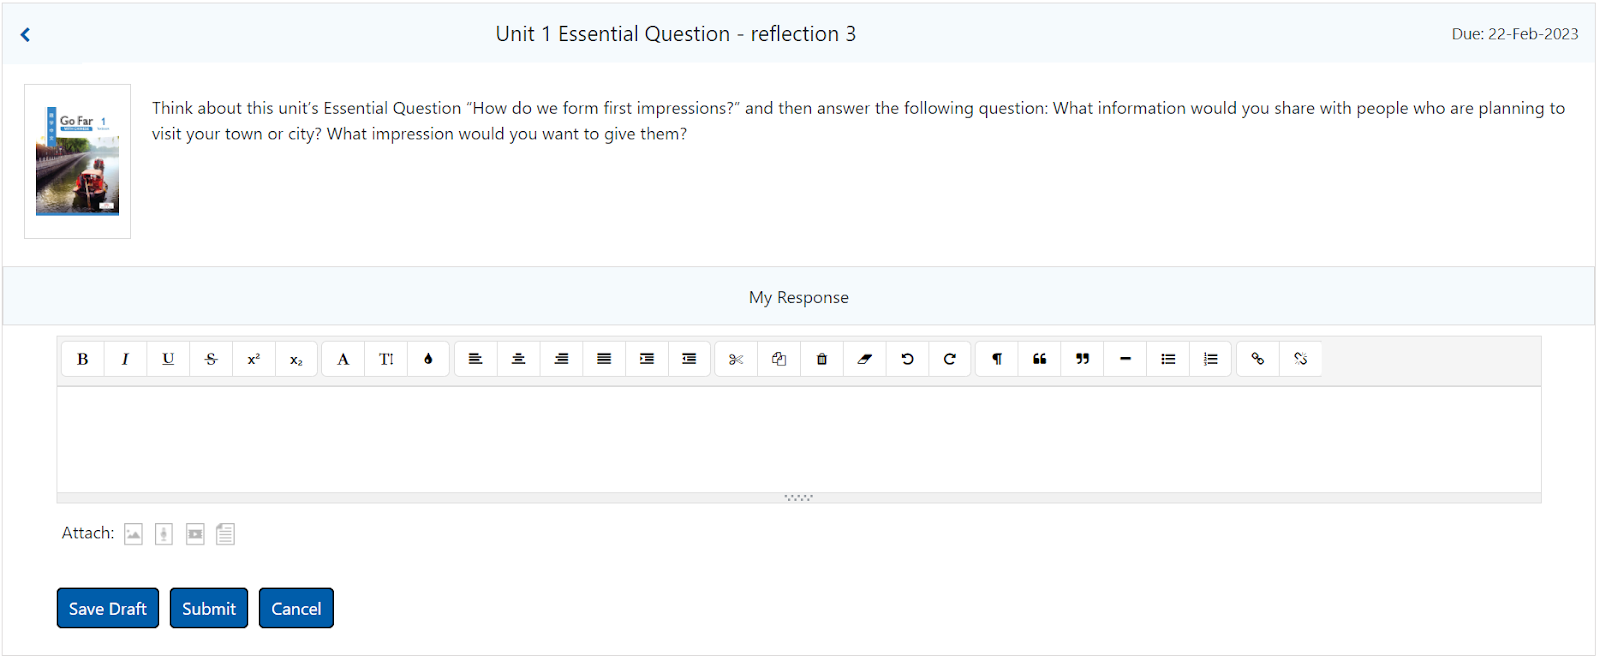Viewport: 1600px width, 661px height.
Task: Enable superscript text
Action: click(x=254, y=359)
